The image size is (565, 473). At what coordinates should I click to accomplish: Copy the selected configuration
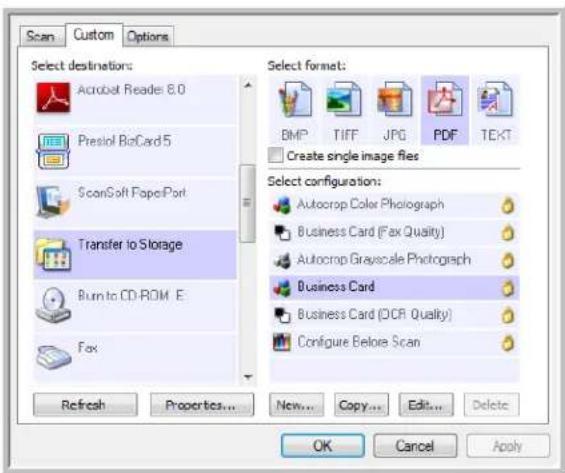361,405
